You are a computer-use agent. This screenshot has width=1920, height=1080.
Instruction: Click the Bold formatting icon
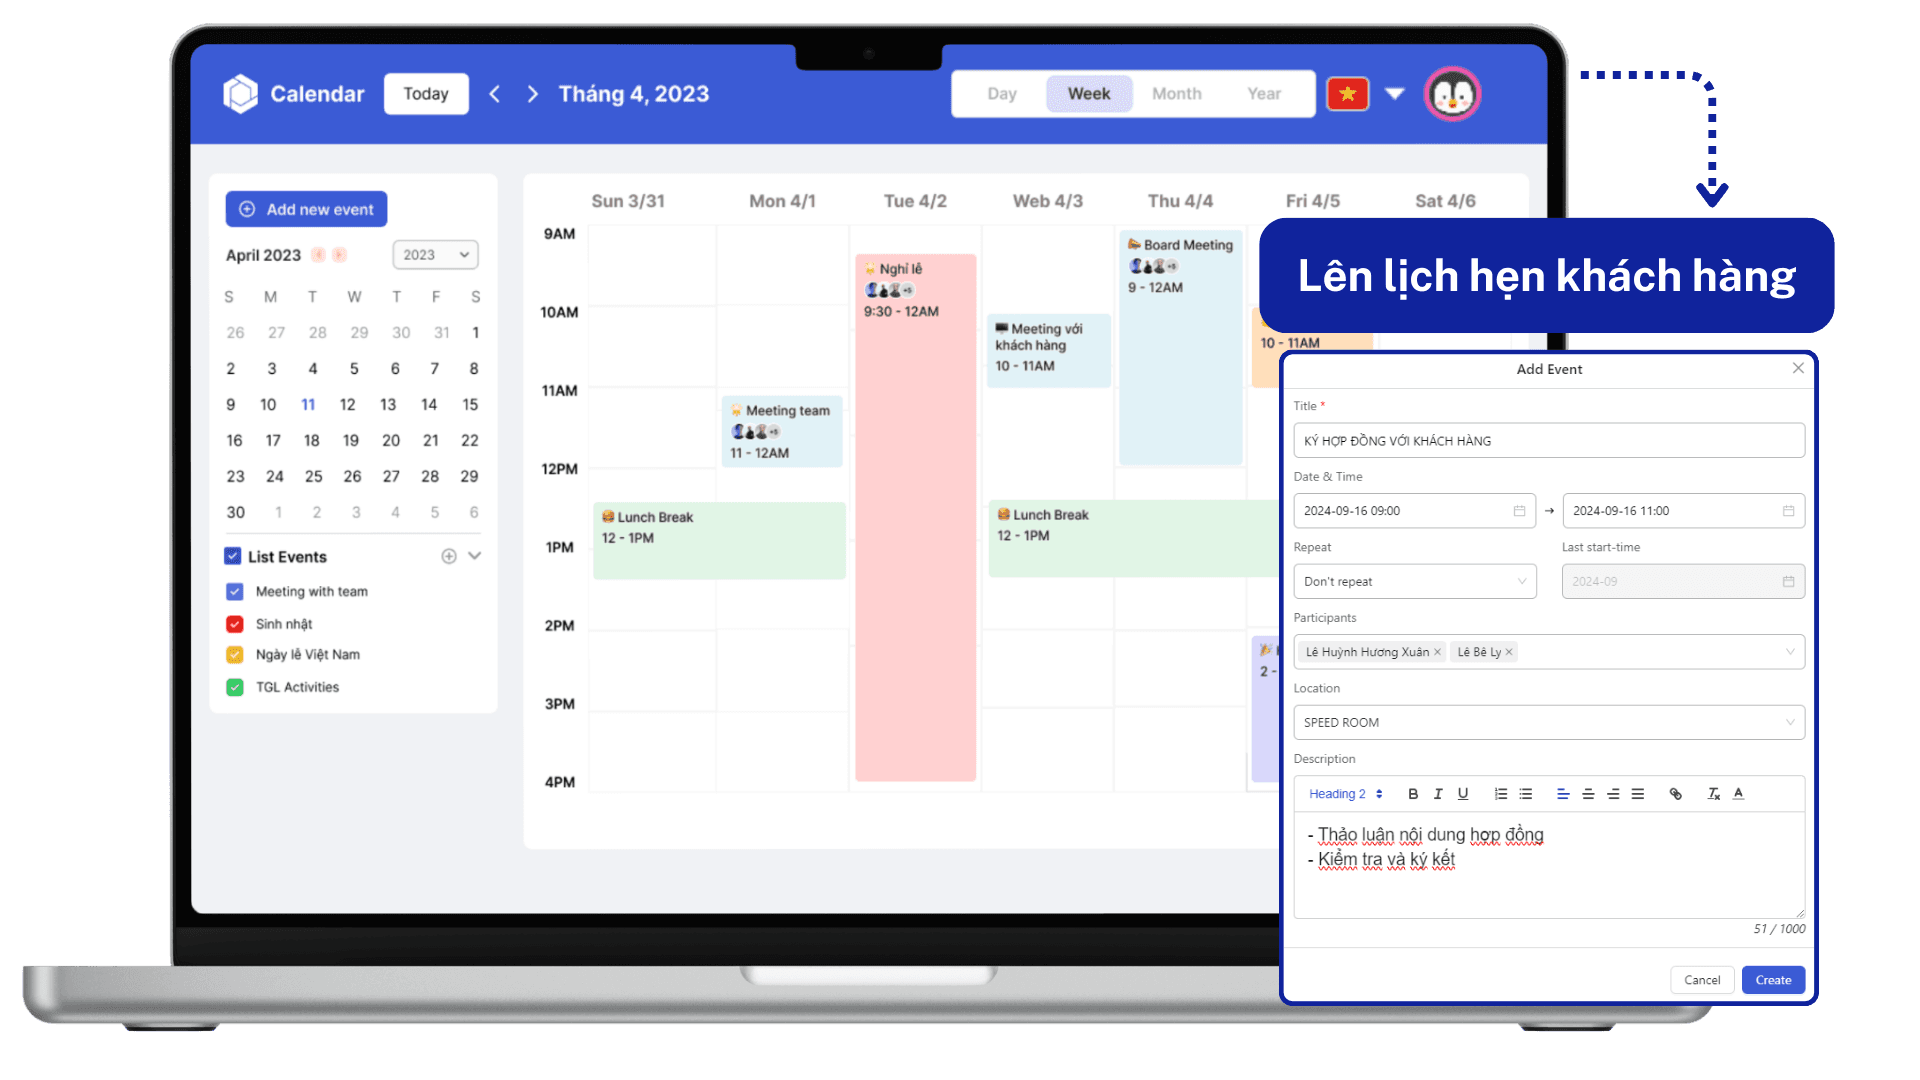click(1412, 793)
